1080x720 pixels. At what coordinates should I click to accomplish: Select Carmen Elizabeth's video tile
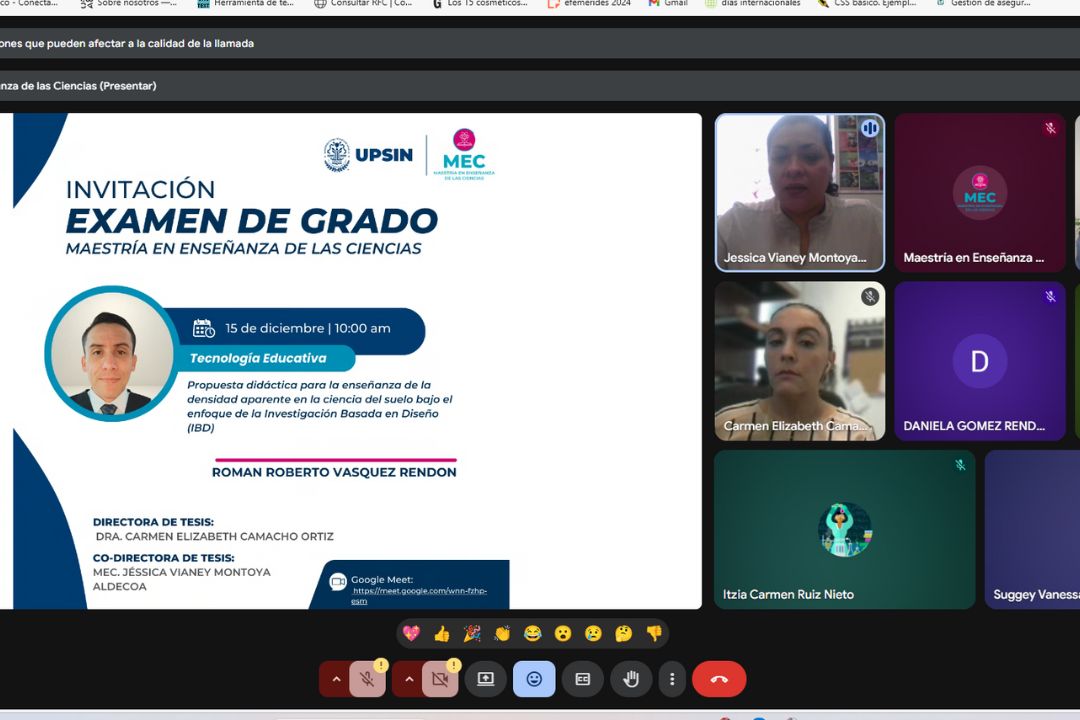click(799, 361)
